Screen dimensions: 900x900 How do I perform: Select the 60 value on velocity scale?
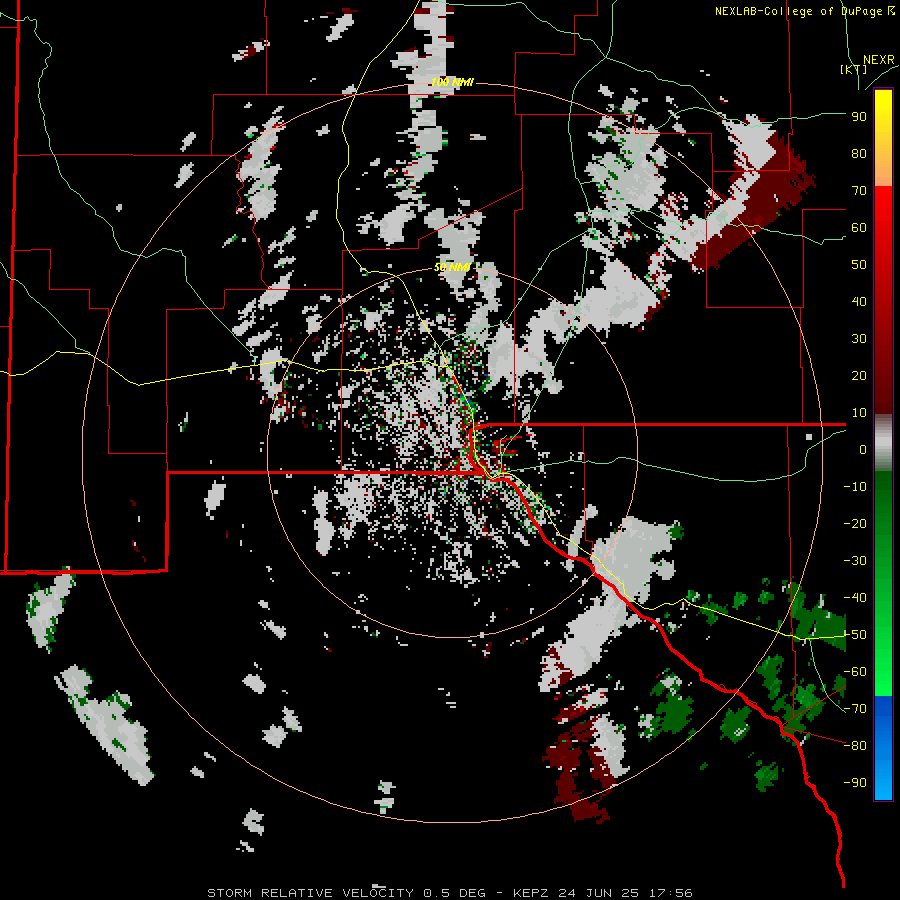(859, 227)
